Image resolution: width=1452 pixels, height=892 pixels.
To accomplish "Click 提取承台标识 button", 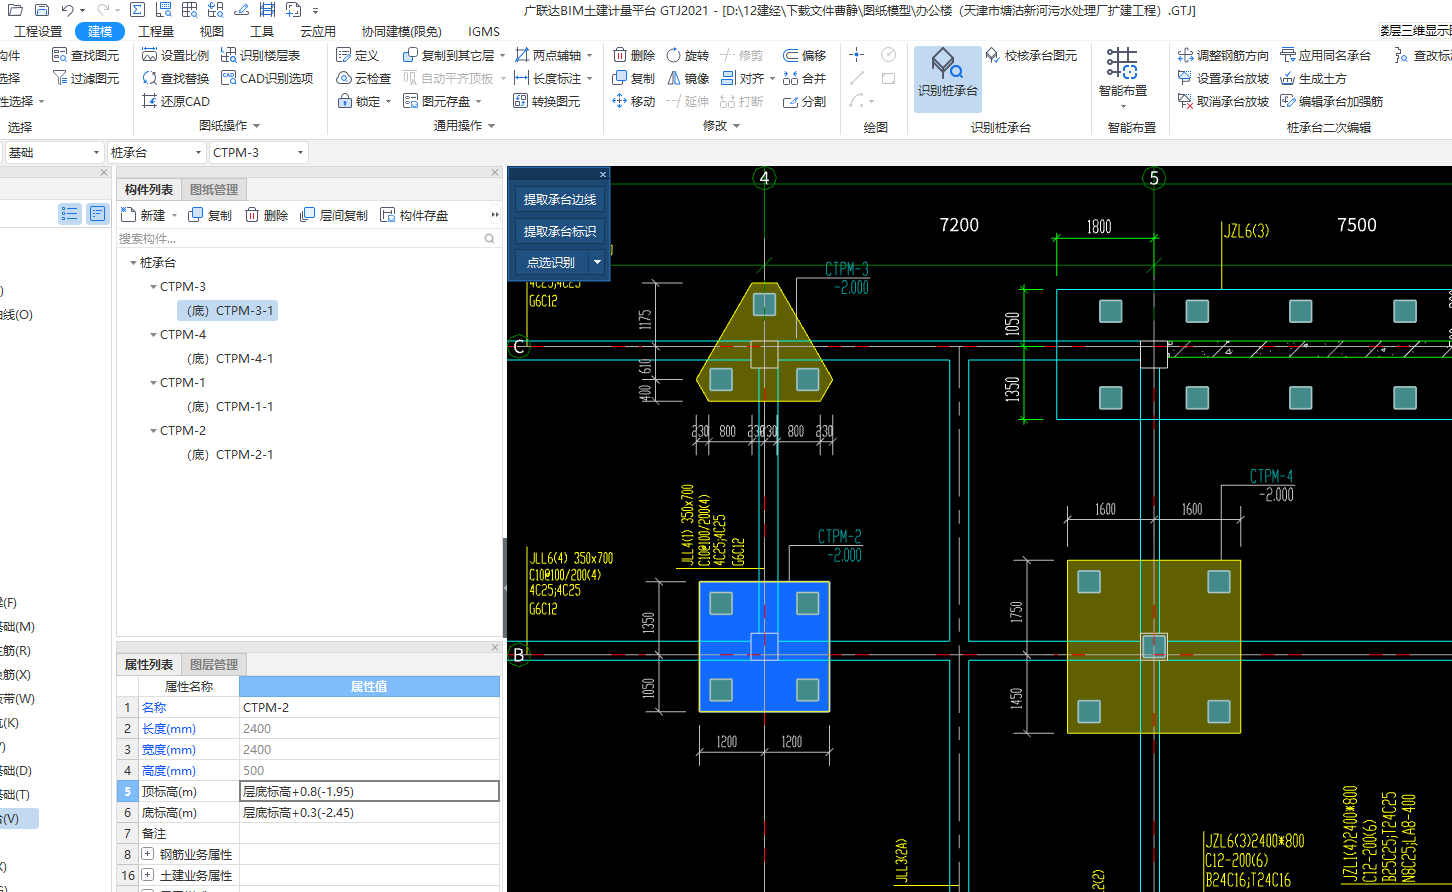I will [x=560, y=231].
